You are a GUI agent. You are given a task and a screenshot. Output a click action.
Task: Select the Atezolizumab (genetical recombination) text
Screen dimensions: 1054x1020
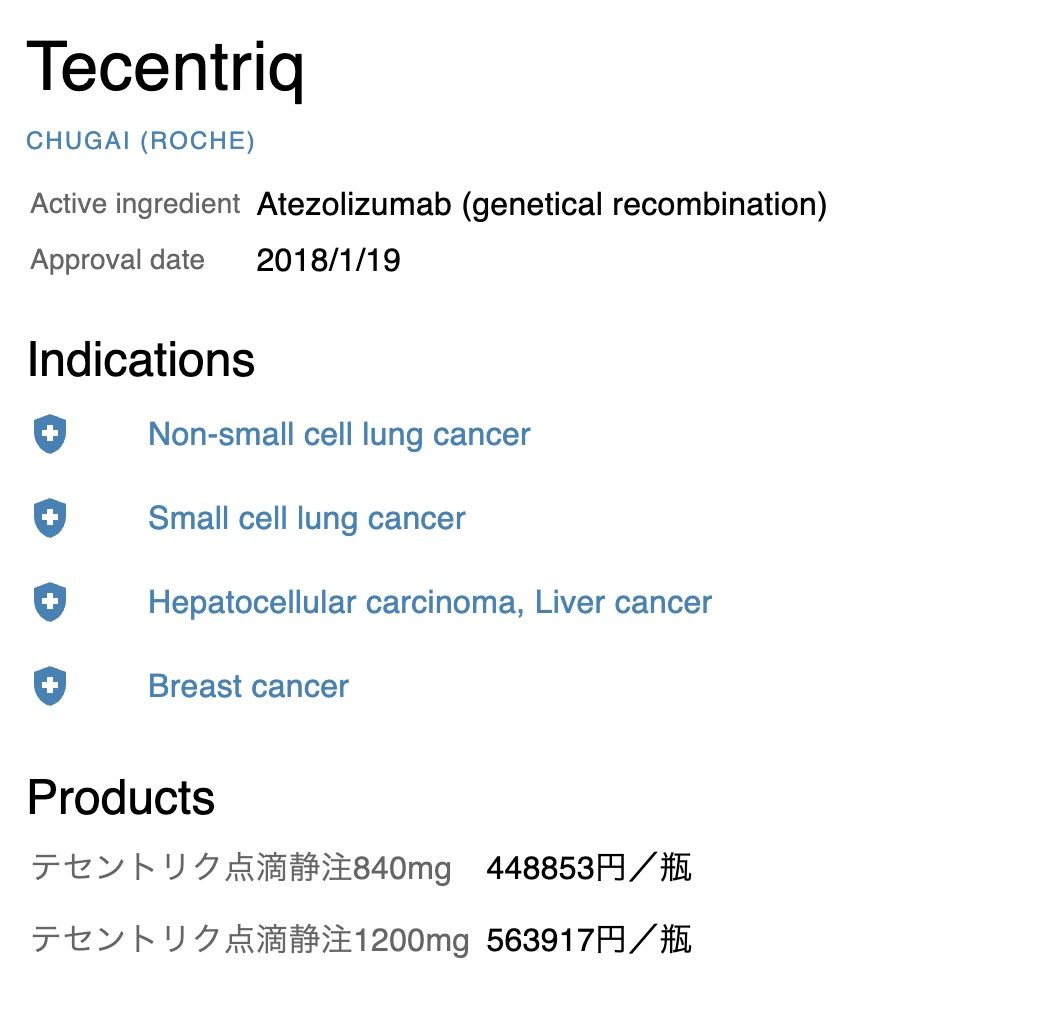click(x=541, y=205)
